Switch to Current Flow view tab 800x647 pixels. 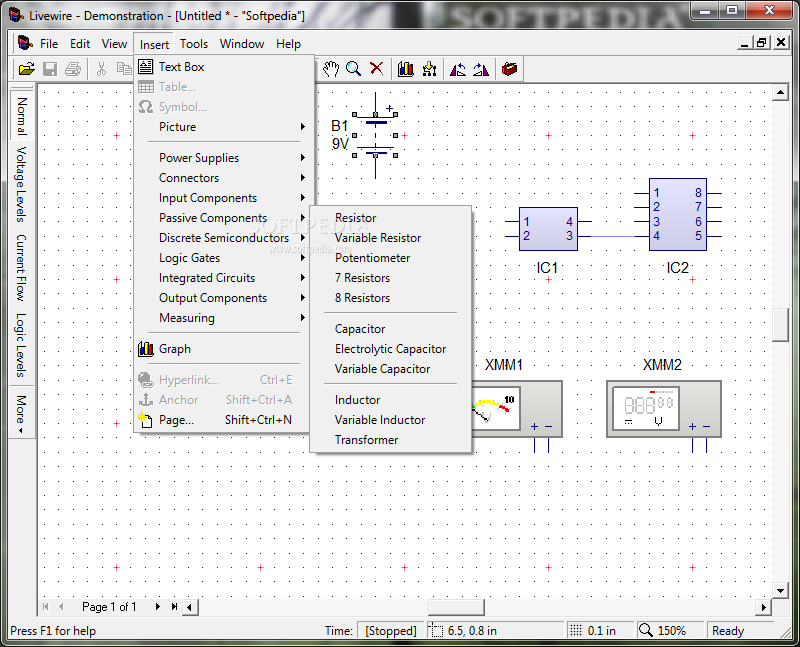(21, 267)
